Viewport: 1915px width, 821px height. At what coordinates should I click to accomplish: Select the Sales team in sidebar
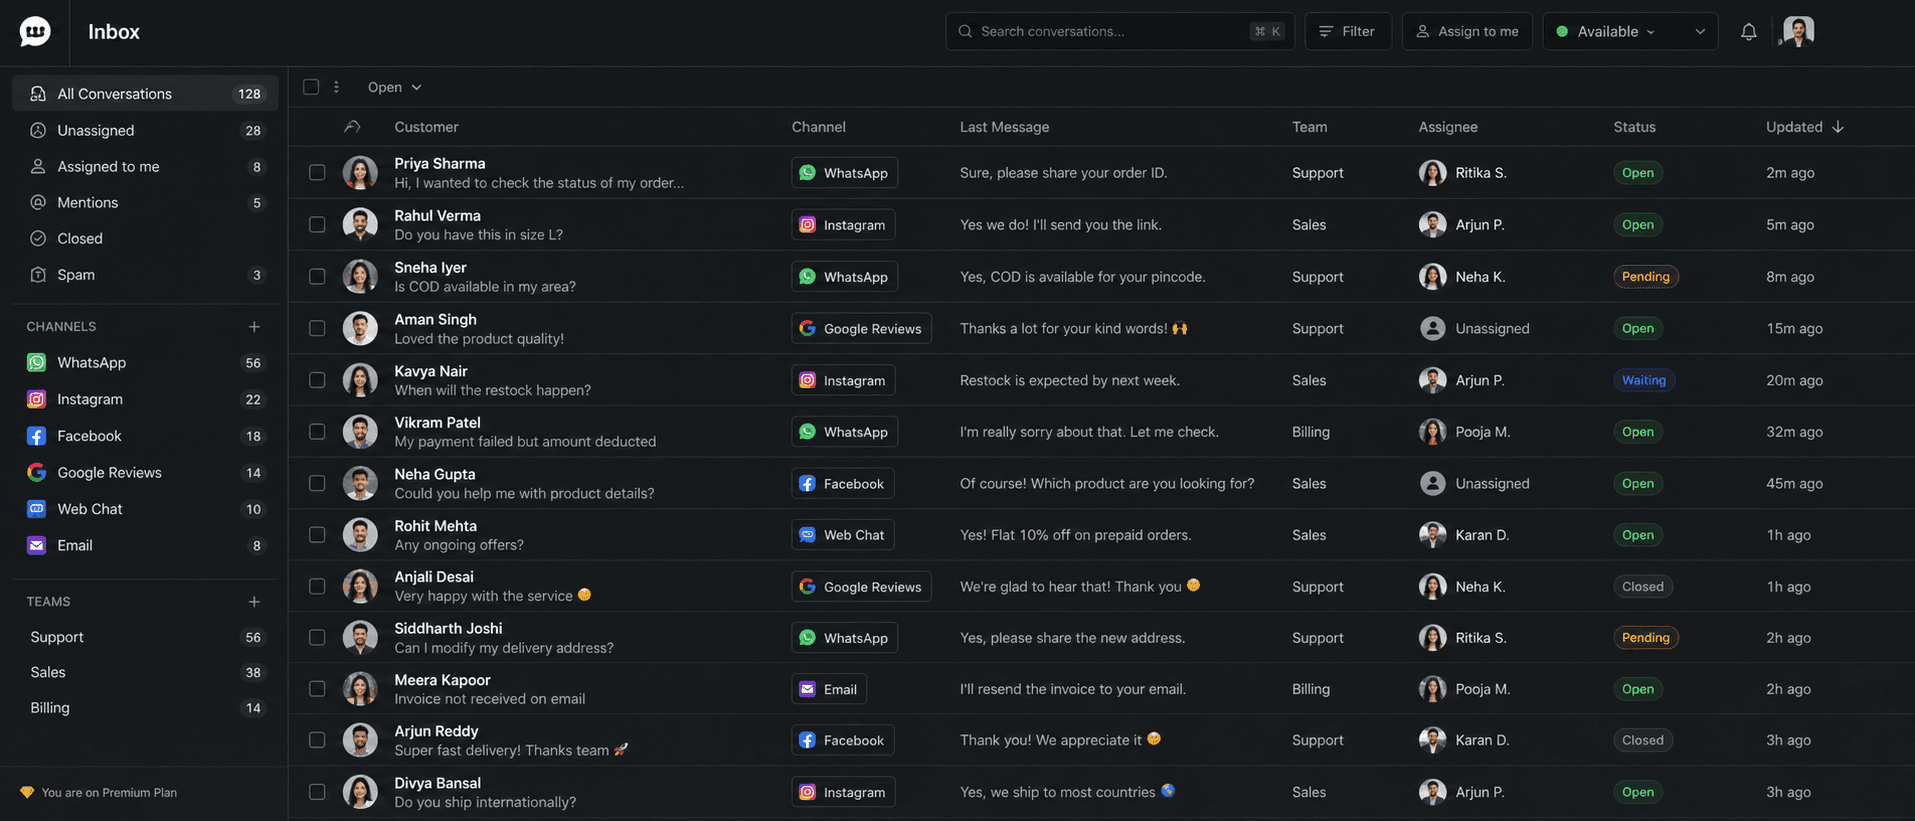145,672
